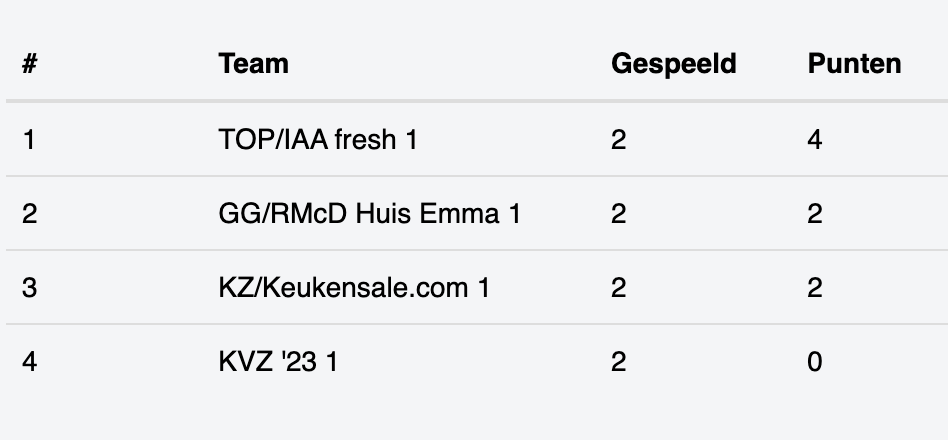Click points value 0 for KVZ '23

tap(814, 362)
